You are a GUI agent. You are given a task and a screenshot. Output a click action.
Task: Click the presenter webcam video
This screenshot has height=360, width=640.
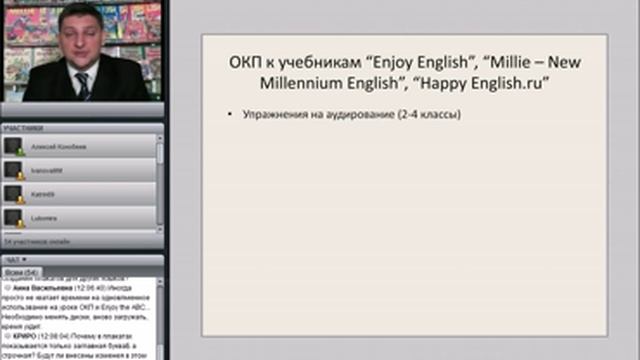[82, 51]
